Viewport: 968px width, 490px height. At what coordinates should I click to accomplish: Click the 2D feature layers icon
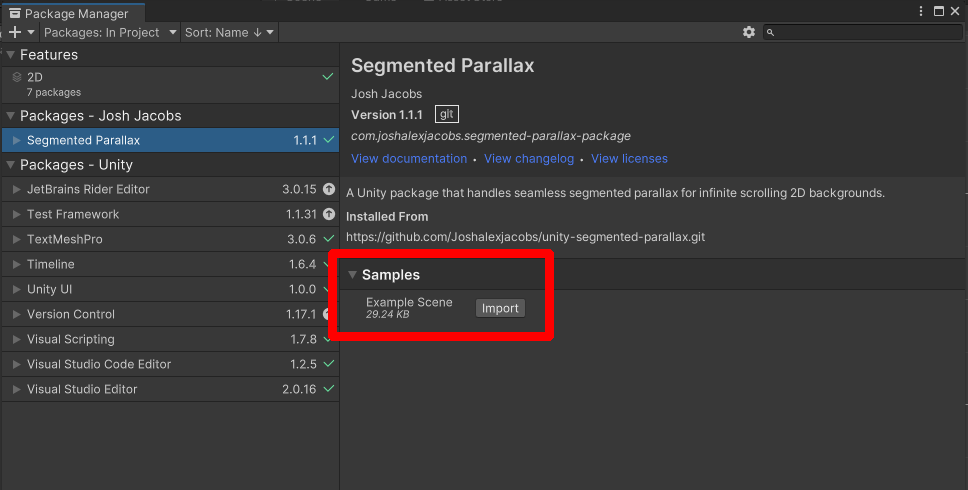[17, 77]
